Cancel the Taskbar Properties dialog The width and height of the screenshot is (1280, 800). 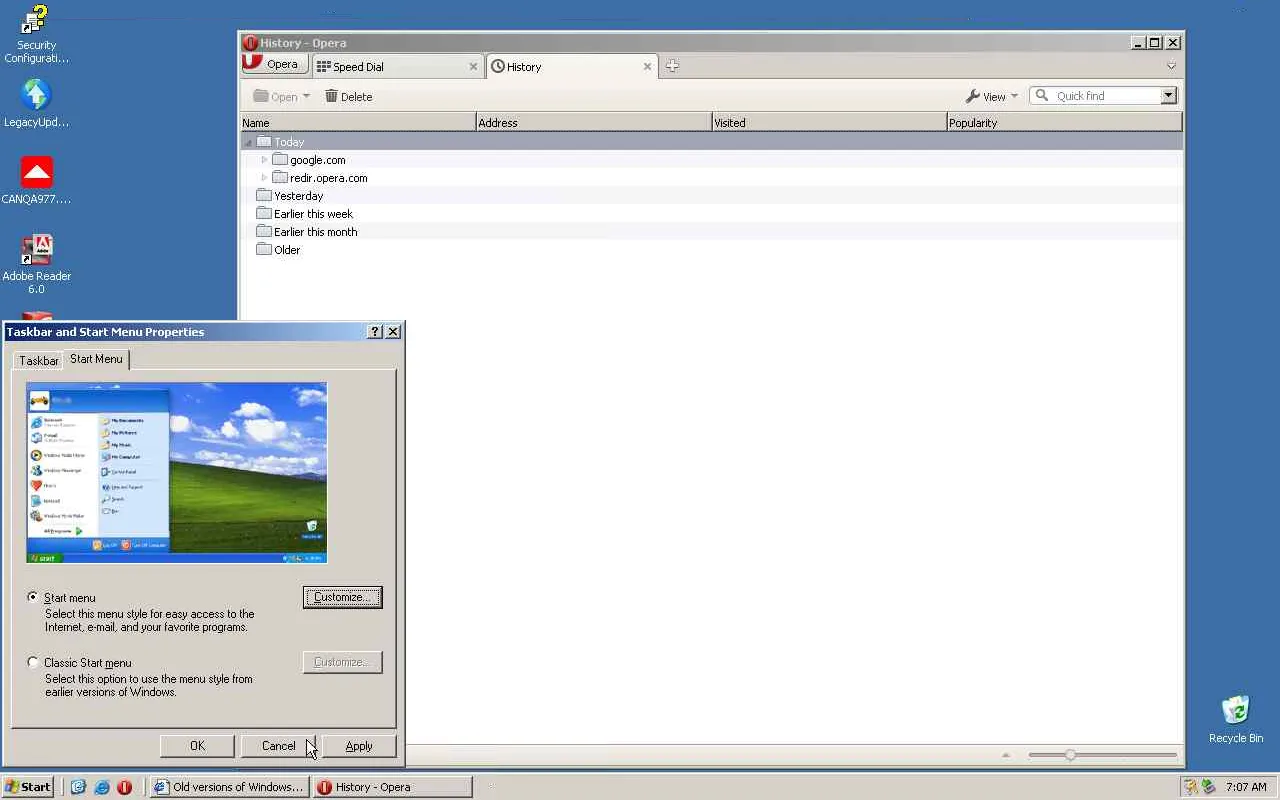(x=278, y=746)
